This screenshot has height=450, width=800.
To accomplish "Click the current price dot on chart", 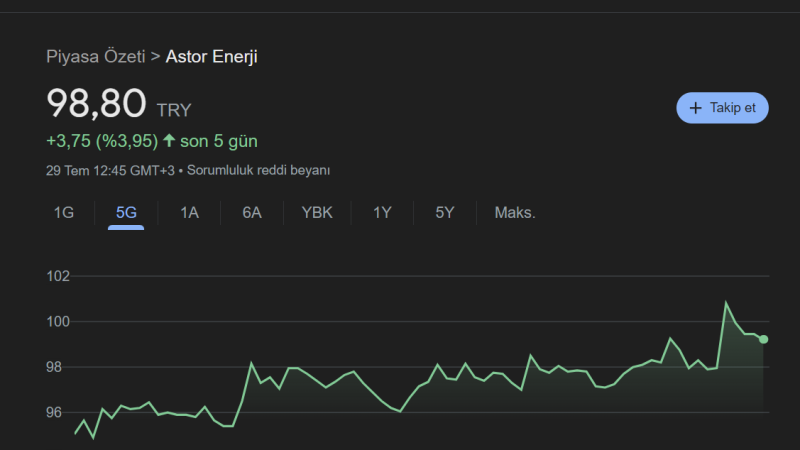I will point(763,339).
